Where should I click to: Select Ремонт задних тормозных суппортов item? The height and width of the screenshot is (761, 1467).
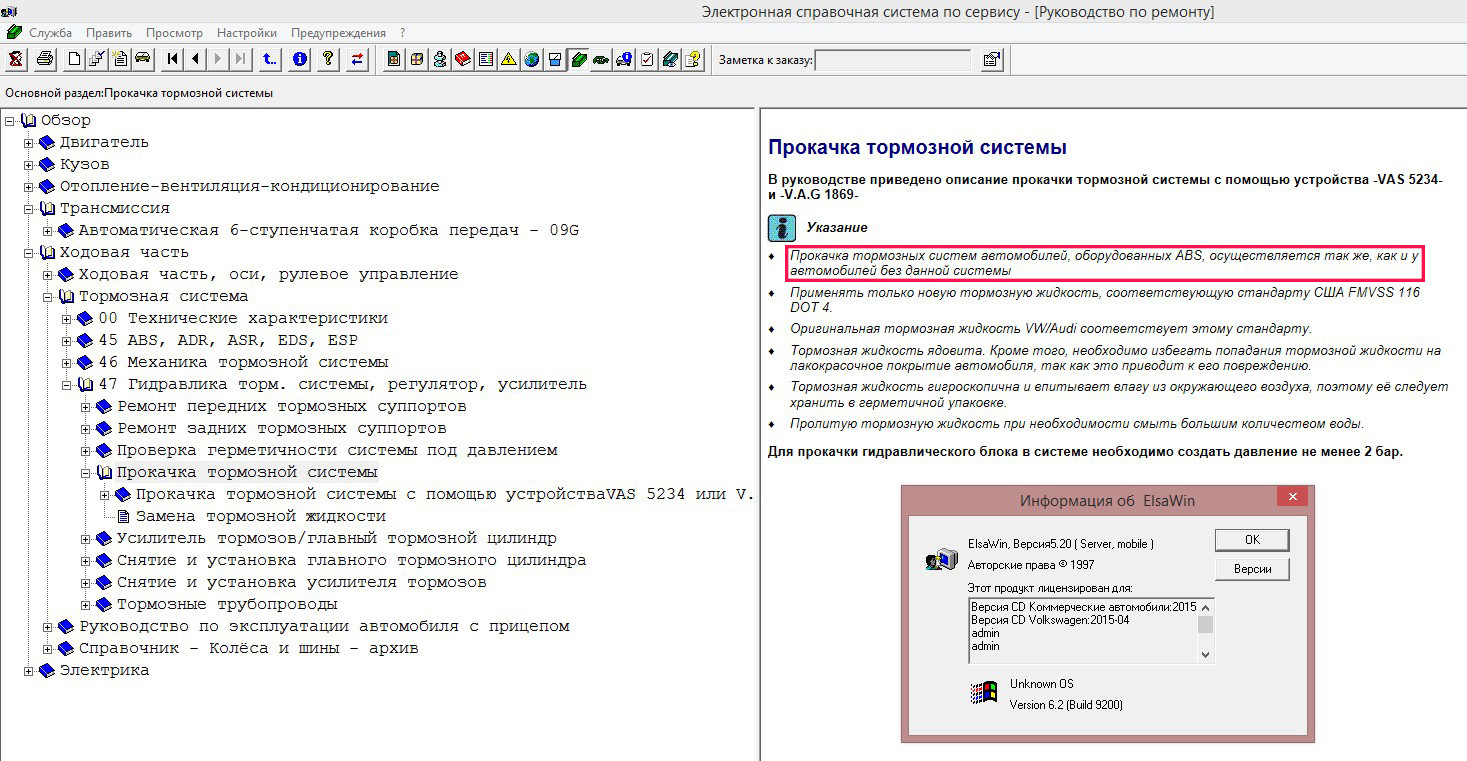coord(282,429)
